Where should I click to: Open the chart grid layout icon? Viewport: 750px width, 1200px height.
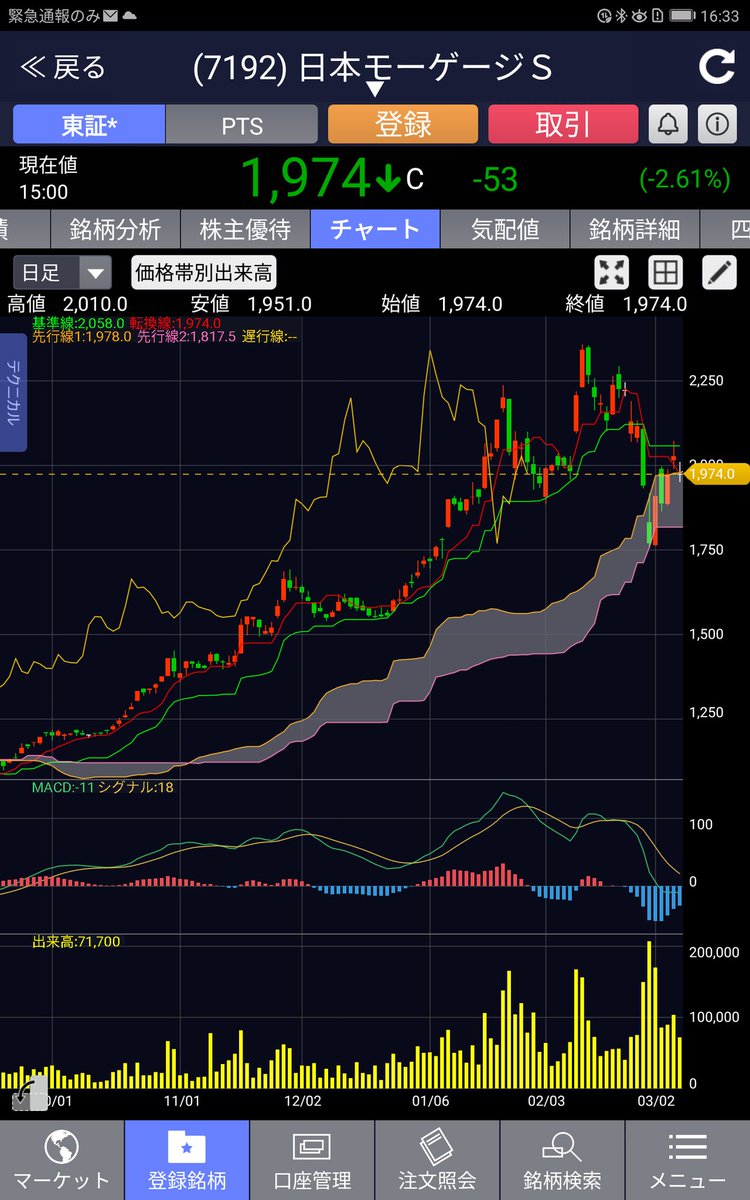click(665, 272)
